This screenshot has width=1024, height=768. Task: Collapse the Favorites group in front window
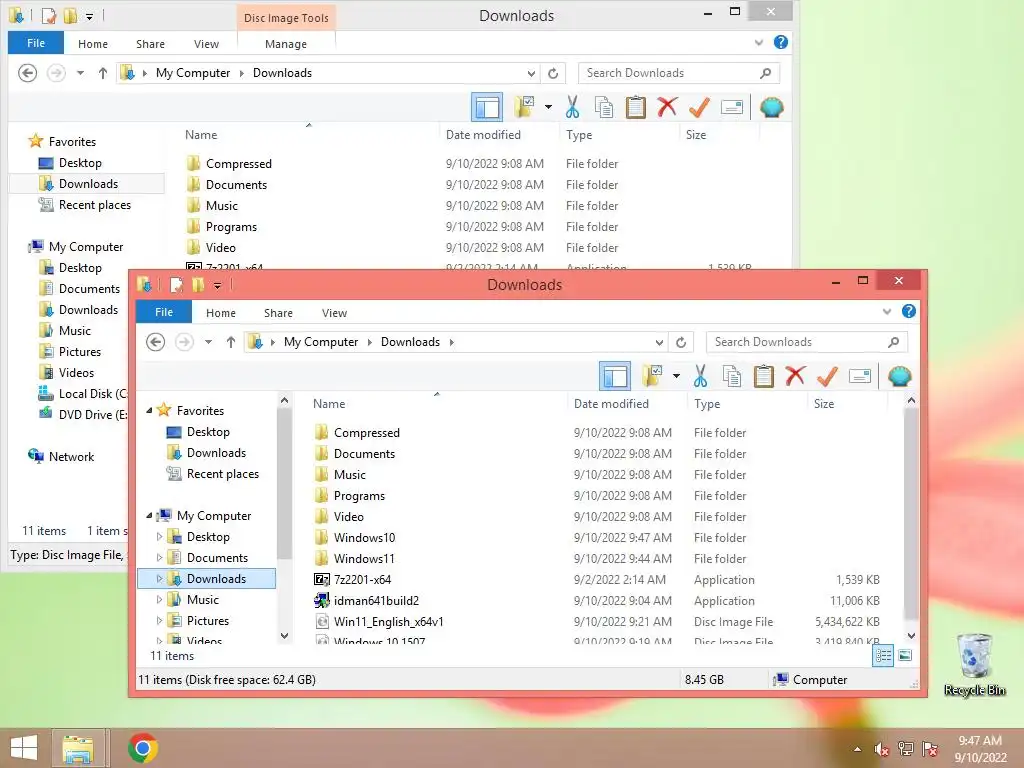[150, 411]
